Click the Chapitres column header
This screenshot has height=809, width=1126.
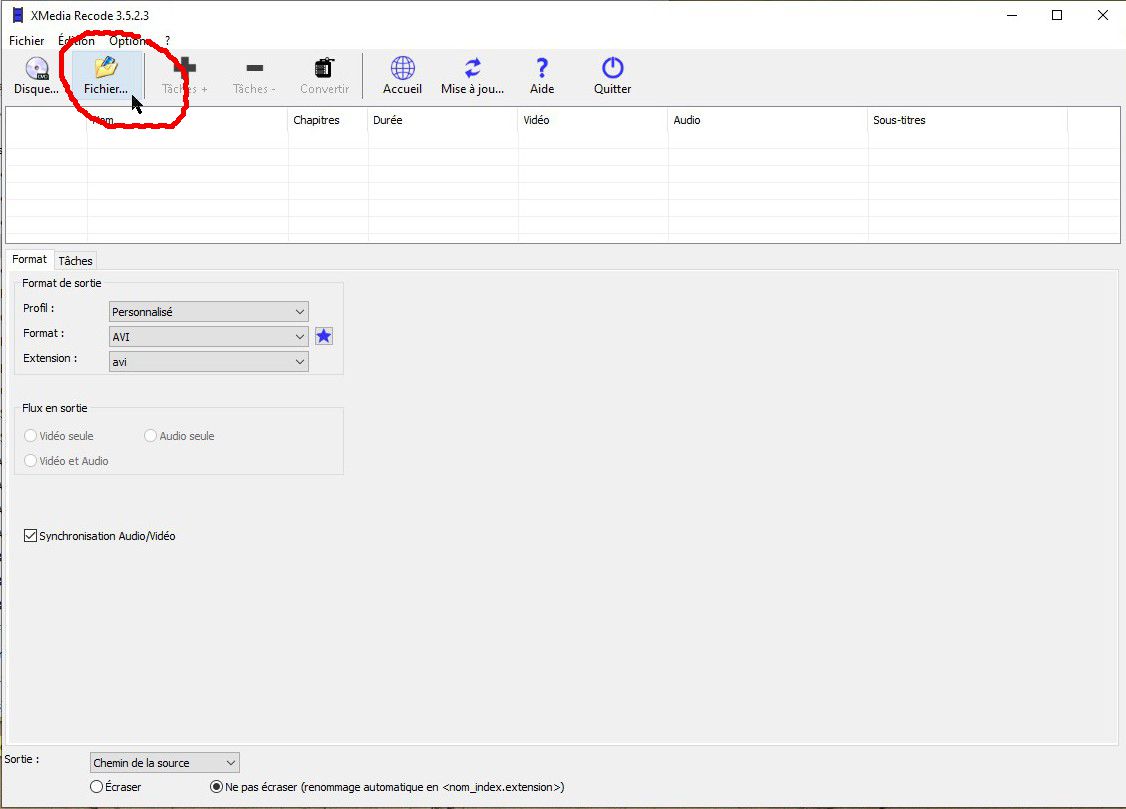[x=328, y=120]
